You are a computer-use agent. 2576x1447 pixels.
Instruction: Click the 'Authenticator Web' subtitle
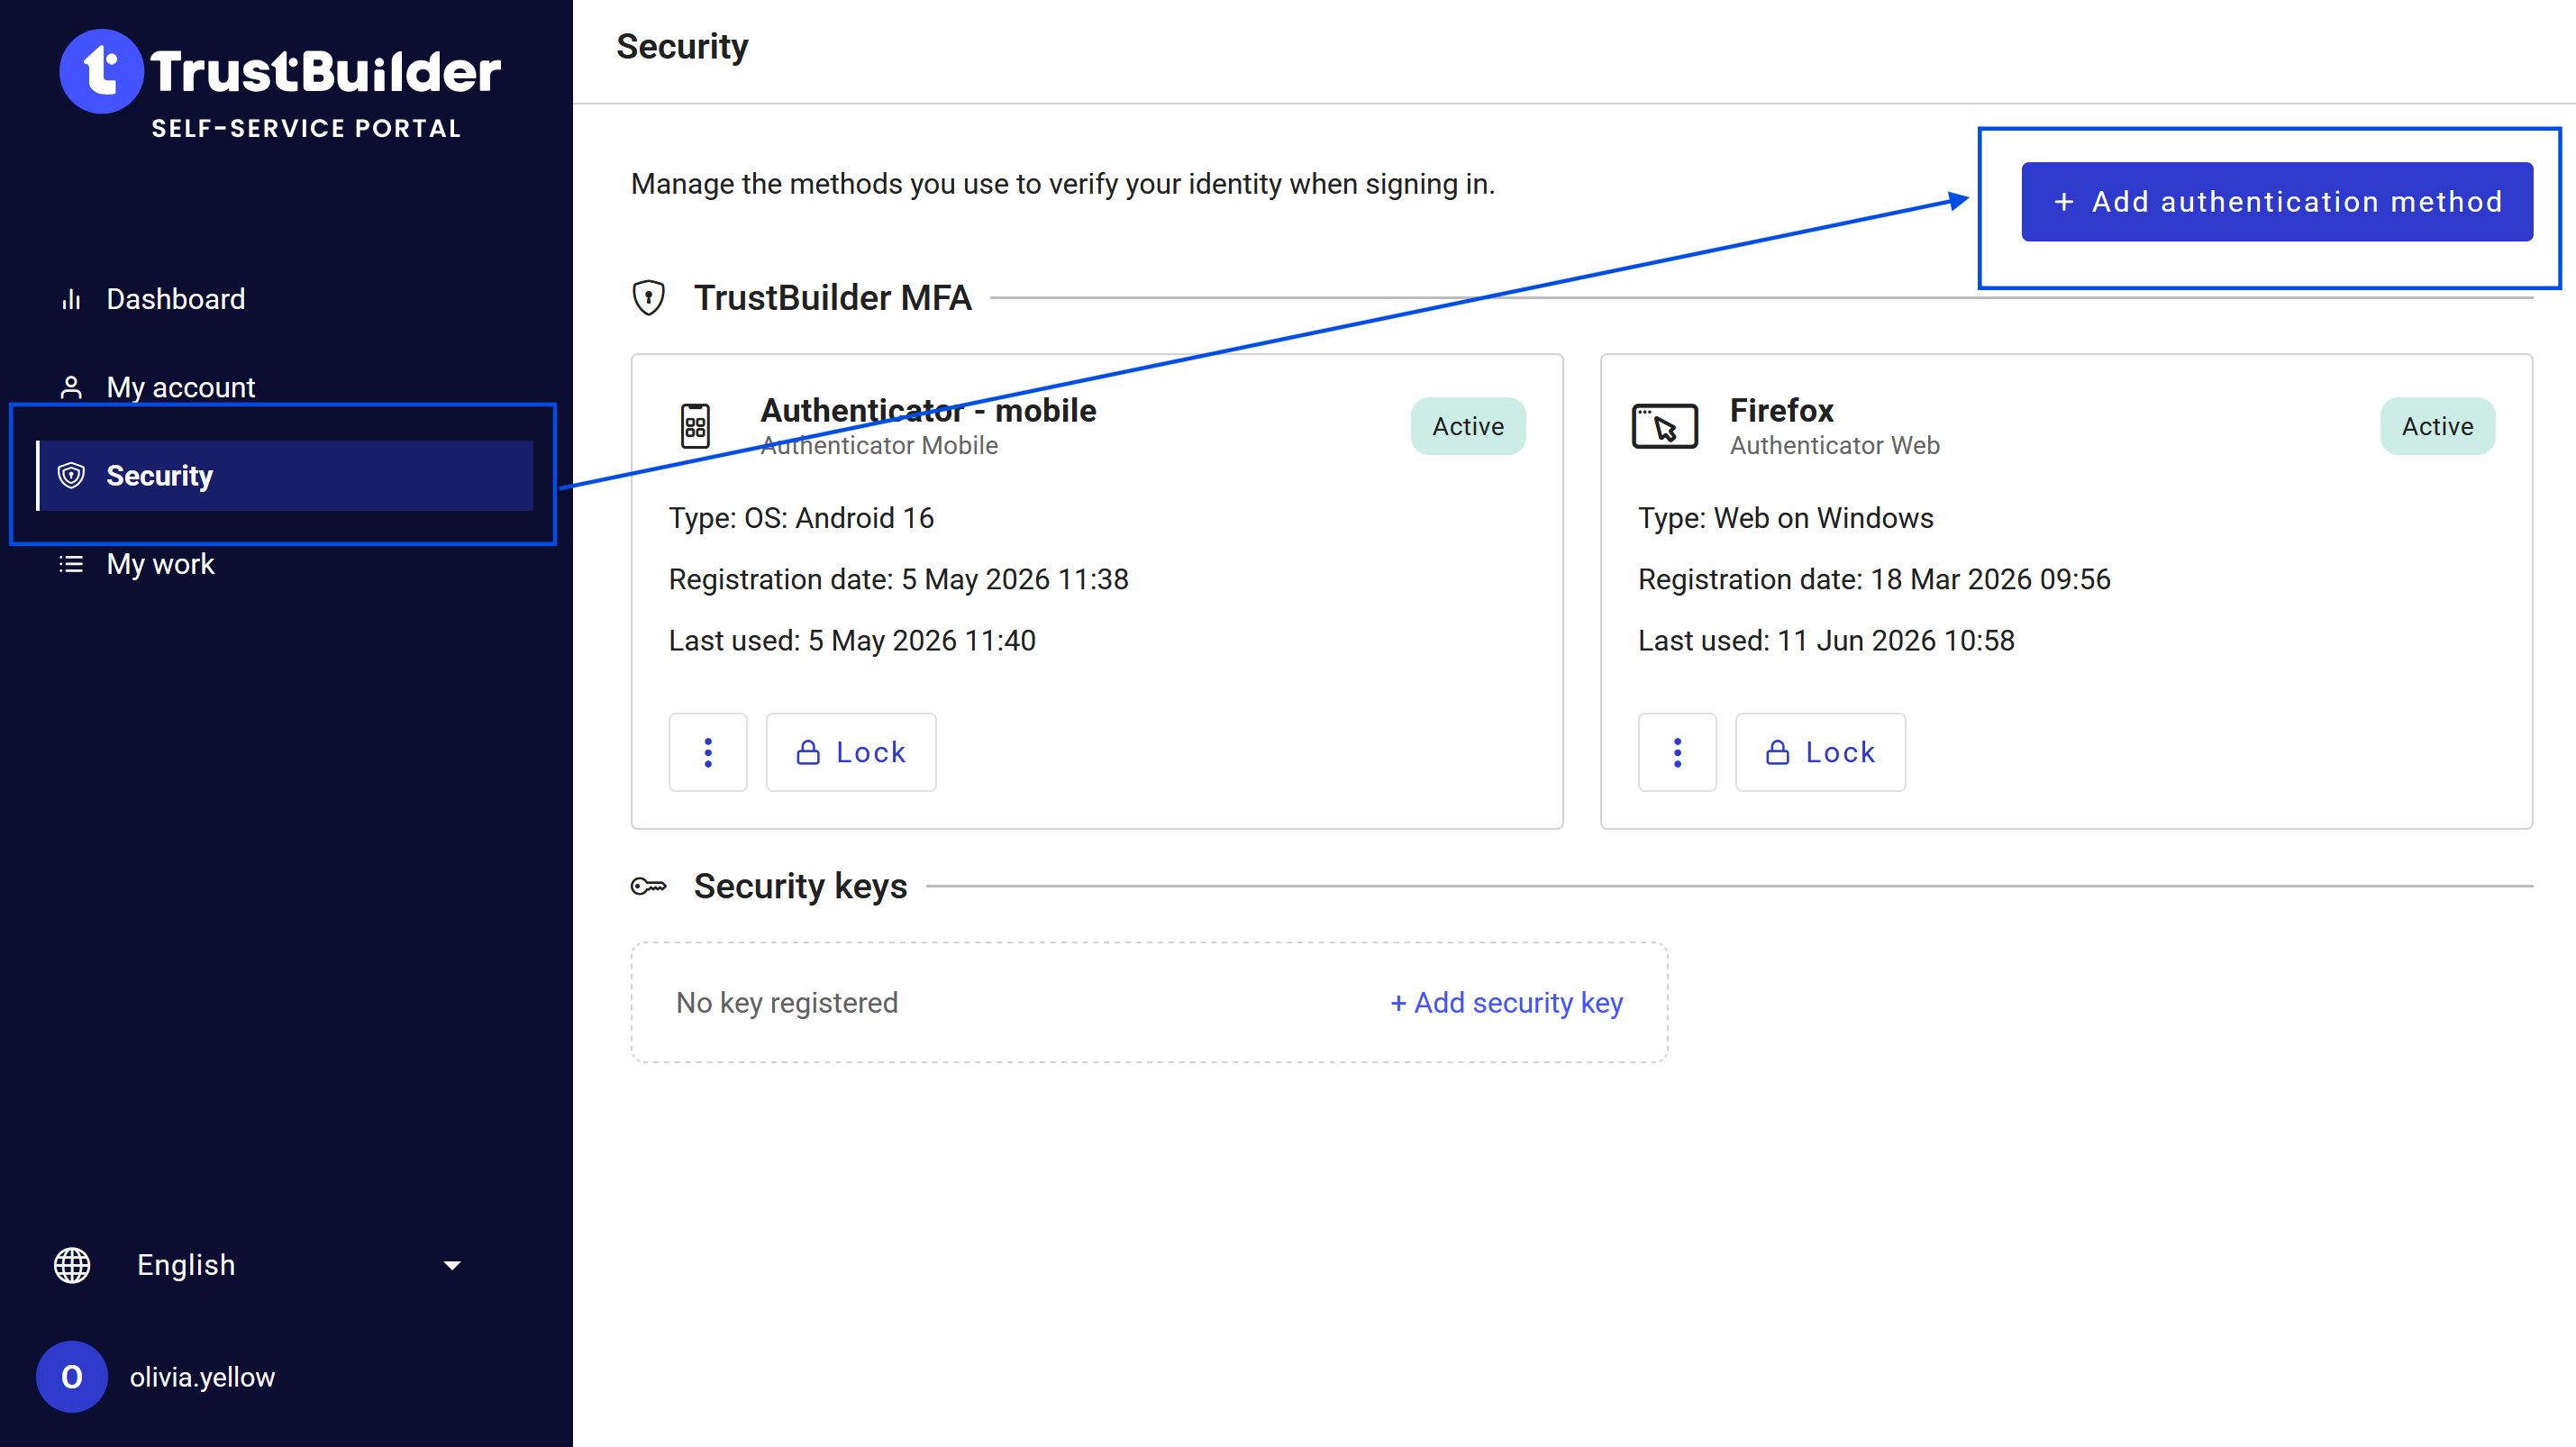coord(1834,445)
